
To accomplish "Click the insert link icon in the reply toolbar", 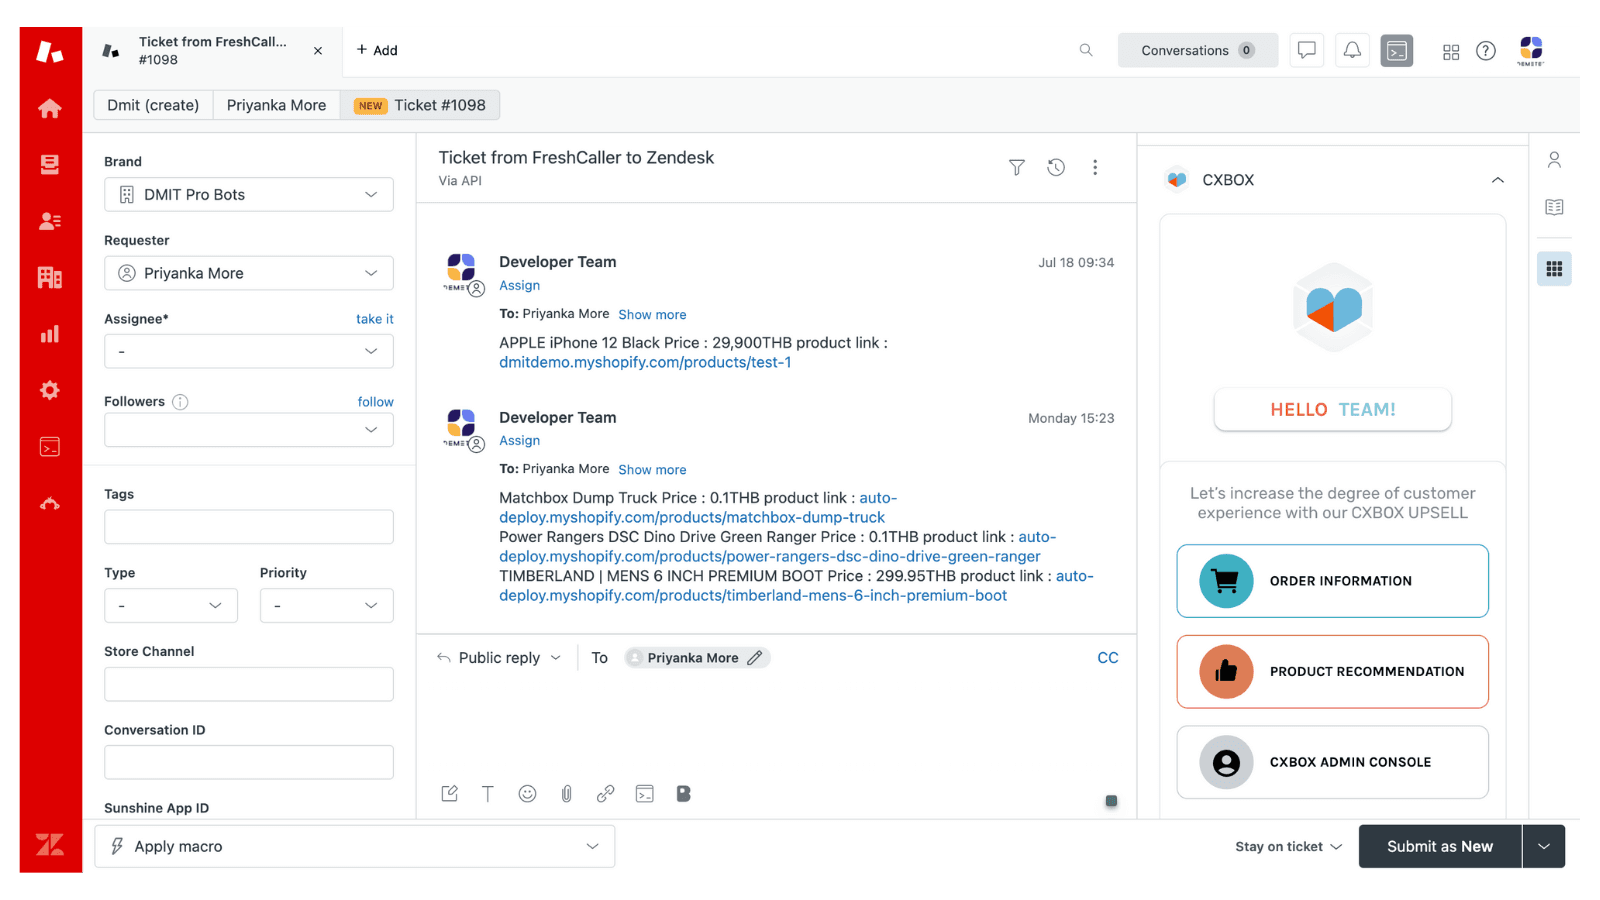I will click(x=606, y=794).
